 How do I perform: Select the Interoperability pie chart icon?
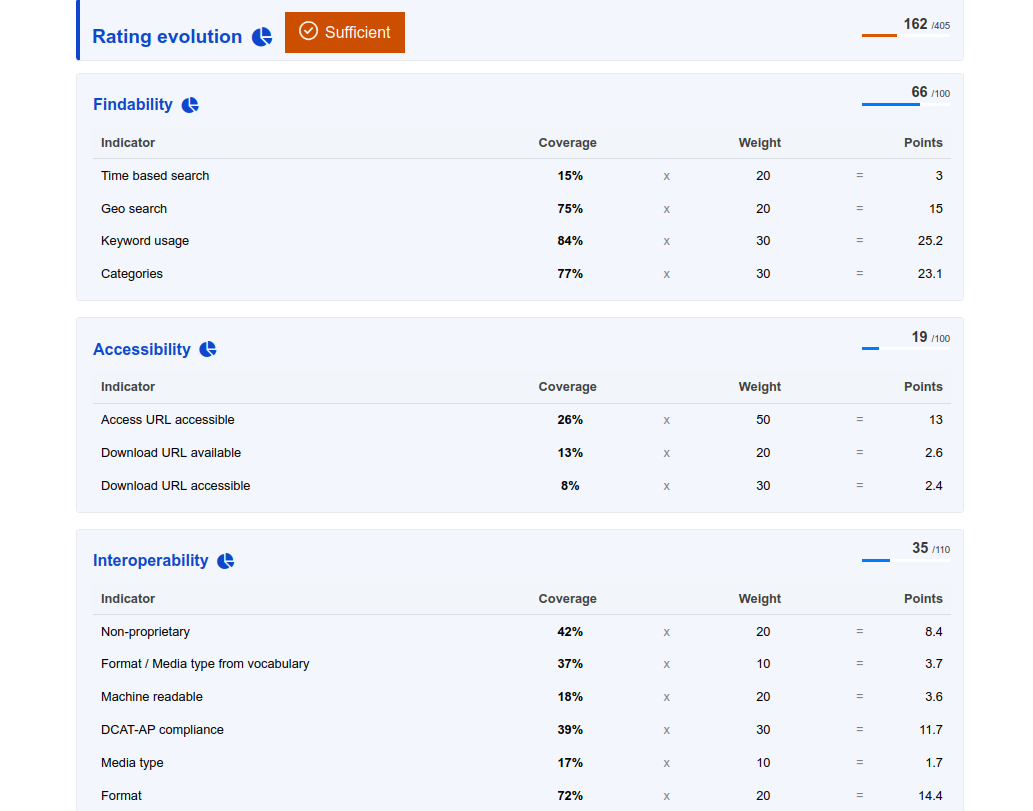(226, 561)
